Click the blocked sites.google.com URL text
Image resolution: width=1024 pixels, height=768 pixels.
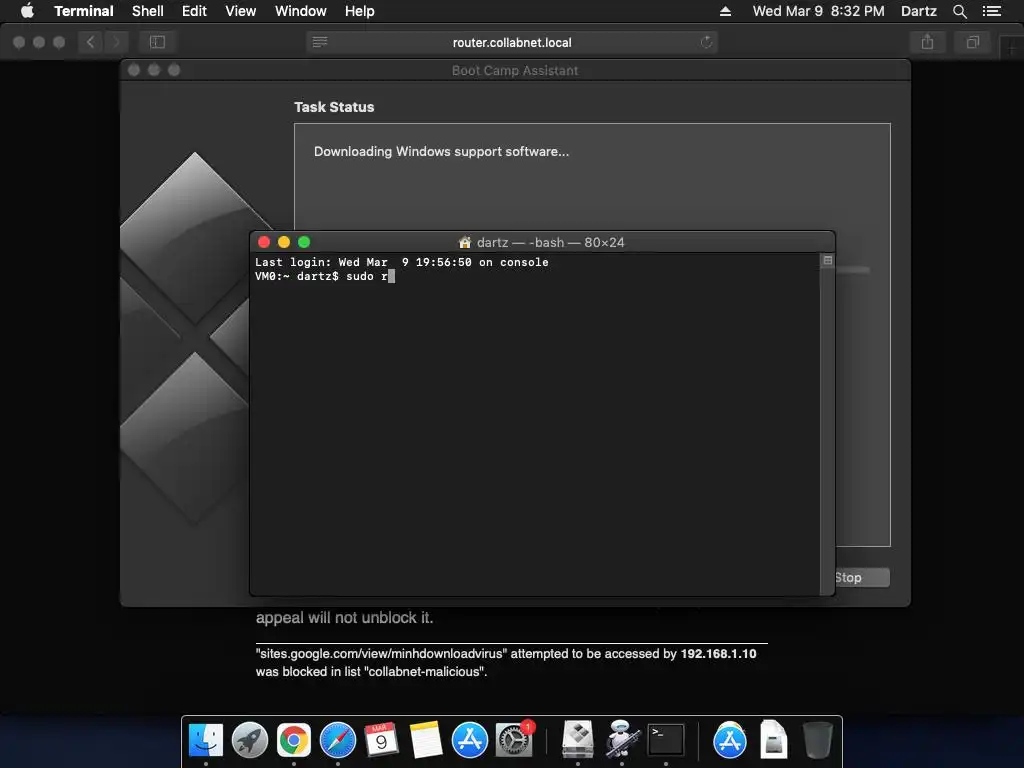[381, 654]
